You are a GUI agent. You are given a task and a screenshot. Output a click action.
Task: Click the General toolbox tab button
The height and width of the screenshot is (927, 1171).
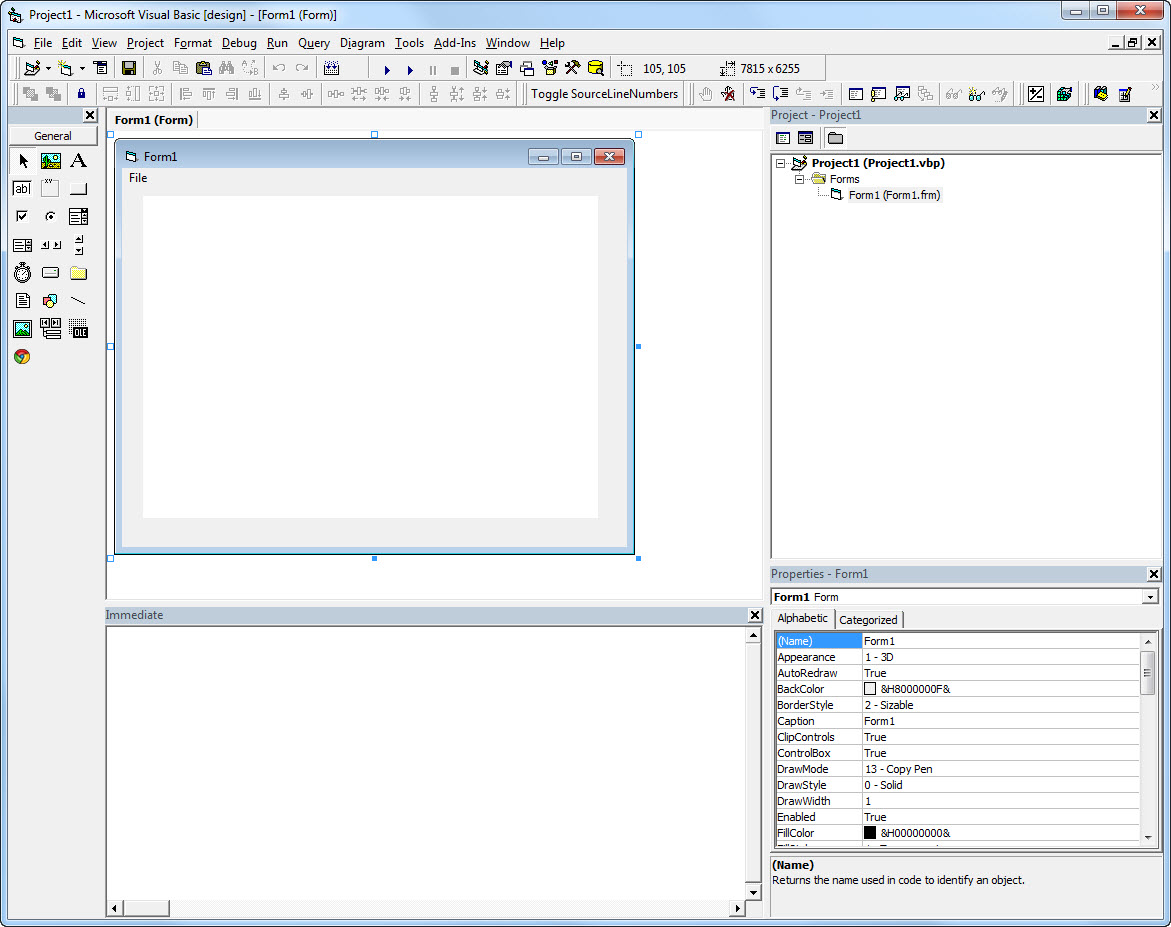pyautogui.click(x=53, y=136)
